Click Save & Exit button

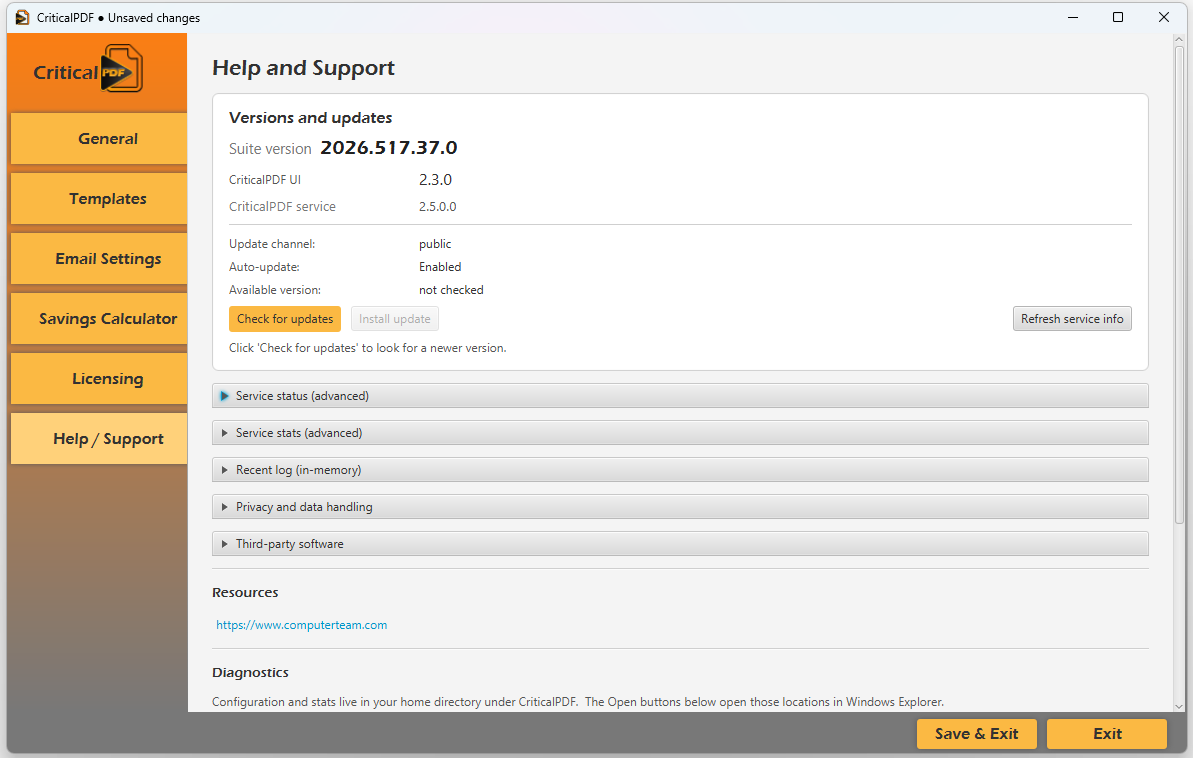(x=976, y=734)
